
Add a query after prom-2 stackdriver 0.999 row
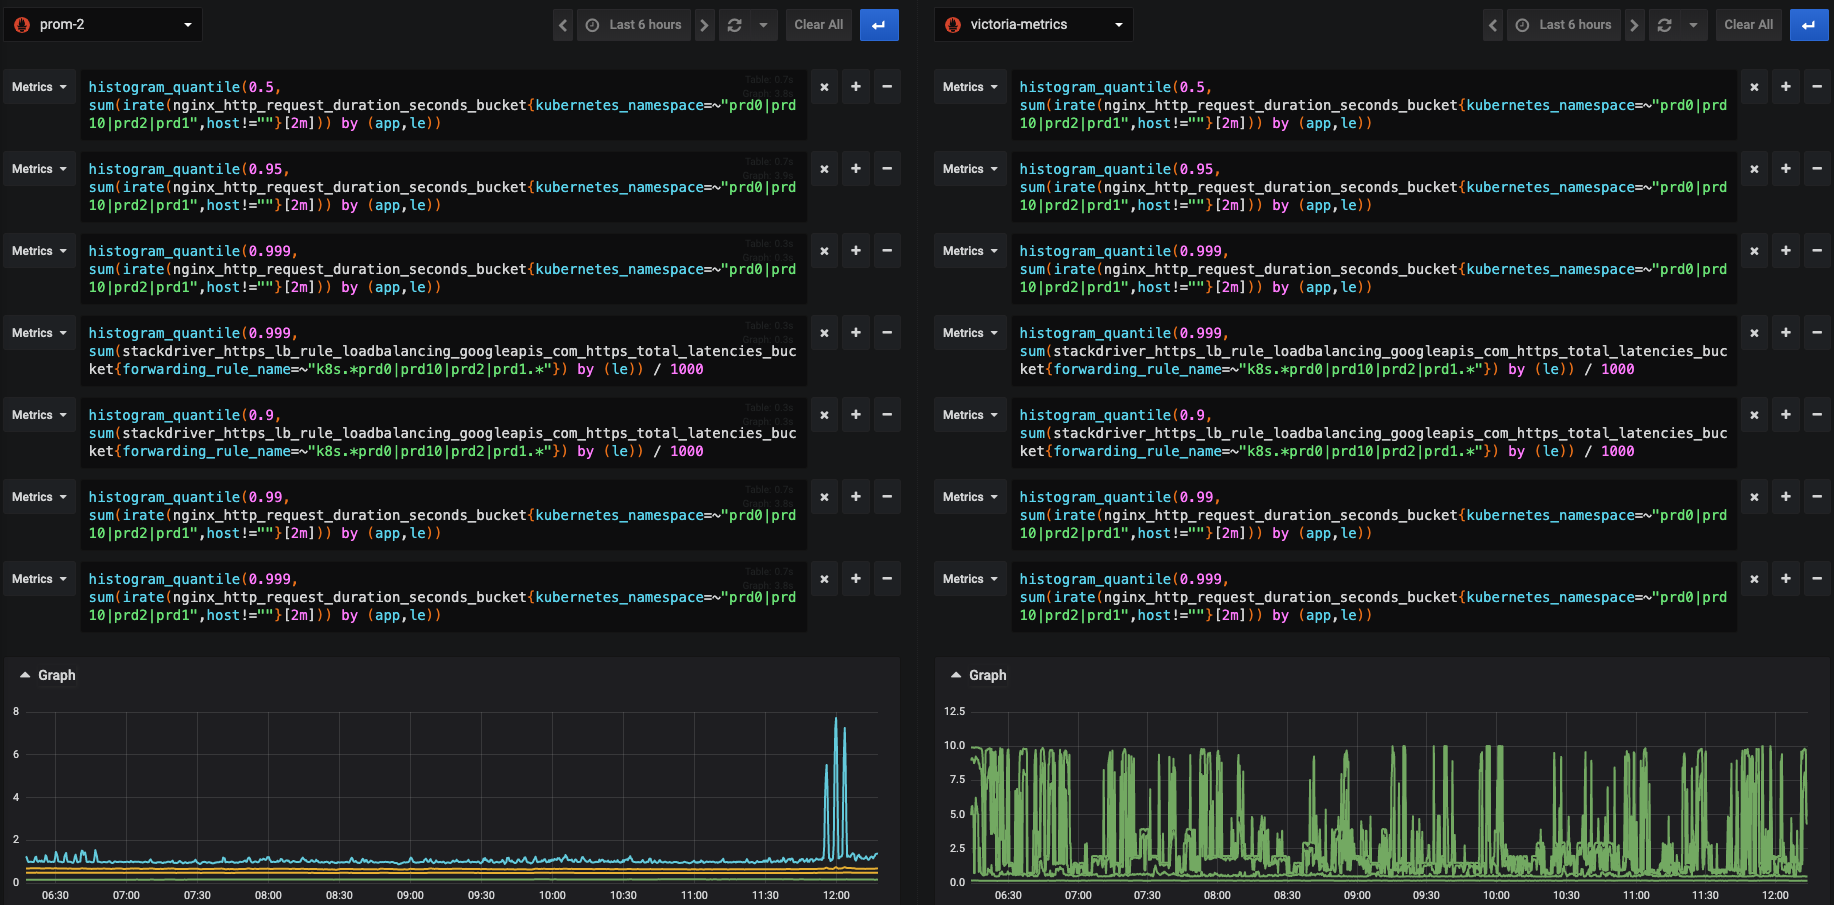coord(856,333)
